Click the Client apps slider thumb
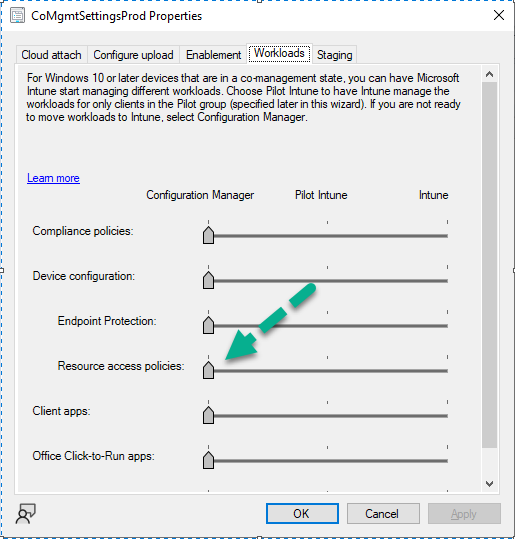 [x=208, y=415]
